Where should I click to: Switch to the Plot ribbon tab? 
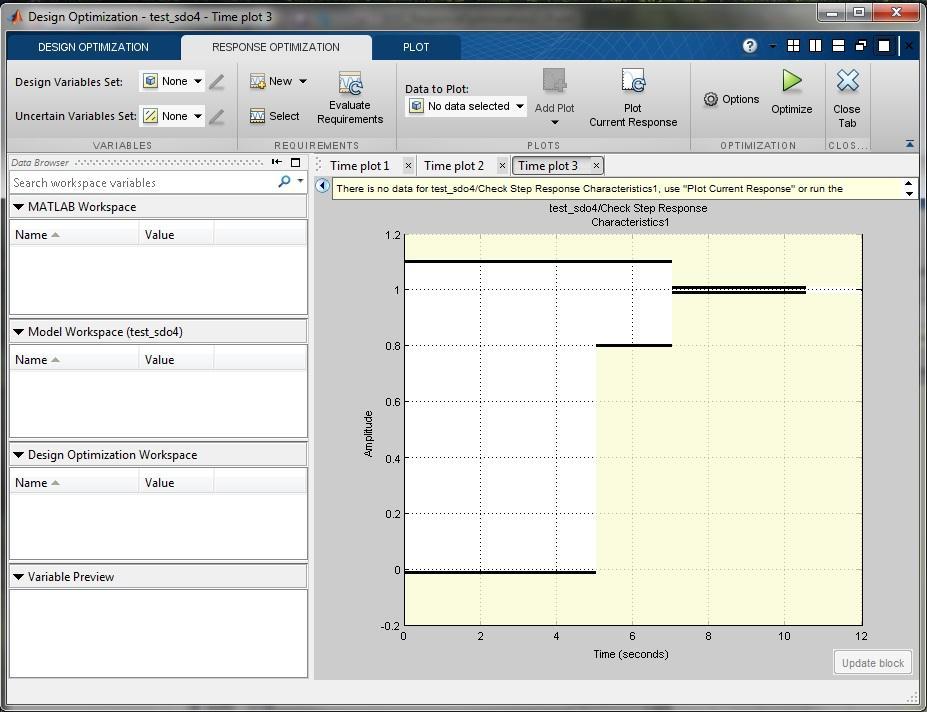pyautogui.click(x=416, y=47)
